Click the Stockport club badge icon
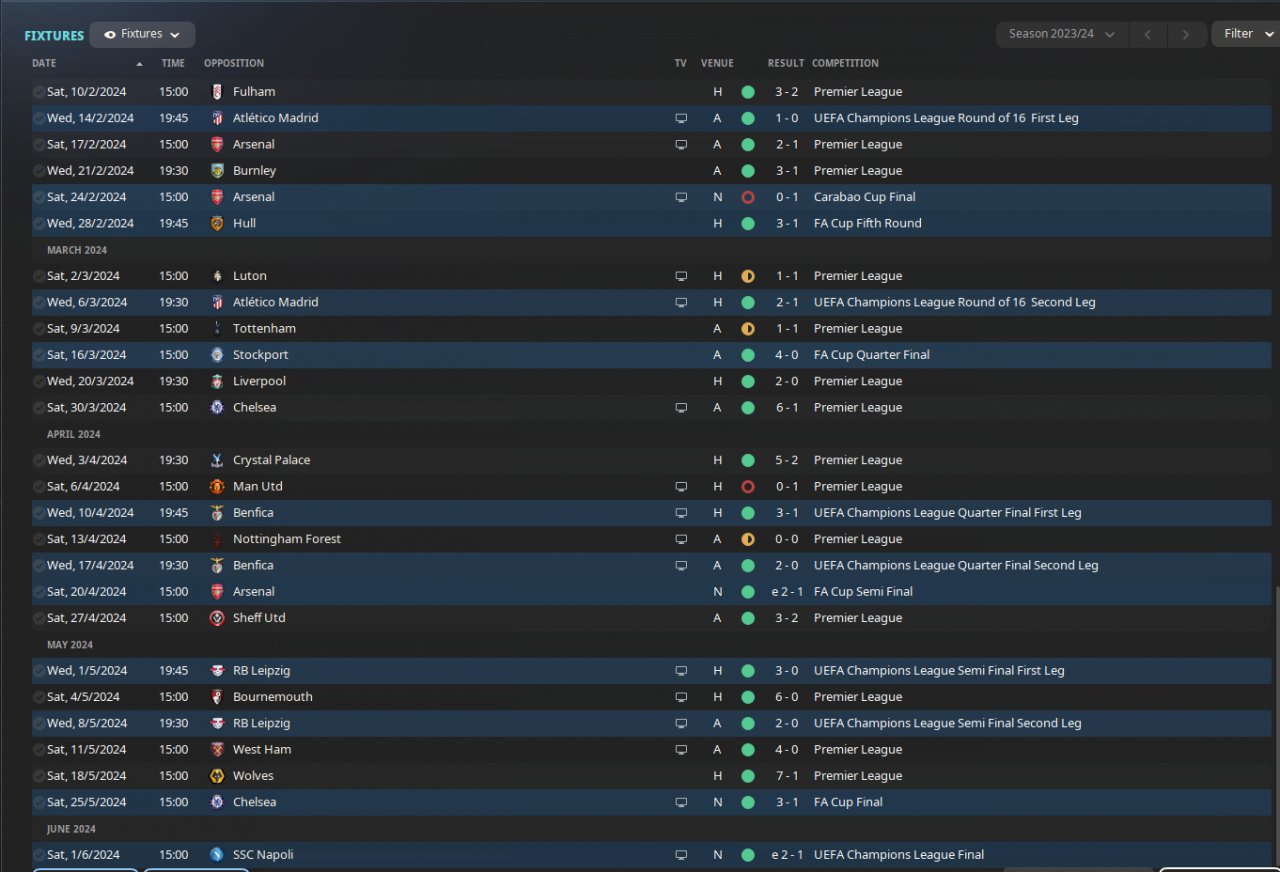This screenshot has height=872, width=1280. coord(217,355)
